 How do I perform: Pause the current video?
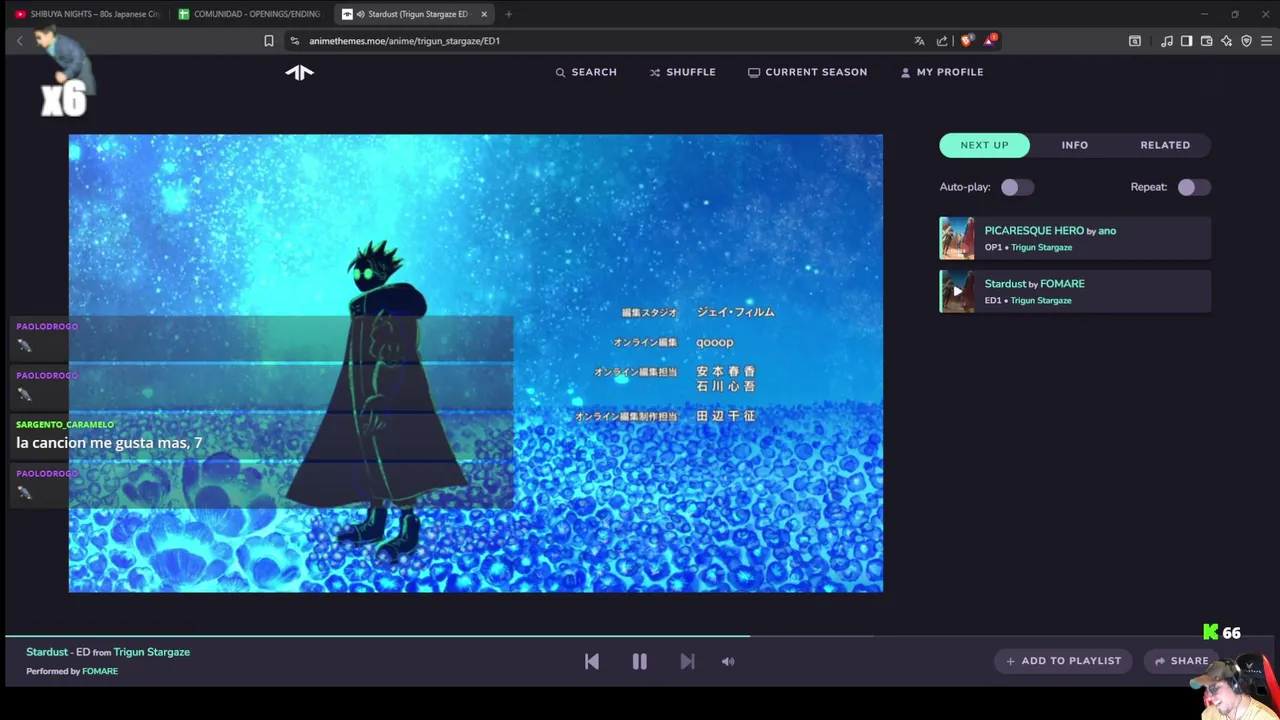[640, 661]
